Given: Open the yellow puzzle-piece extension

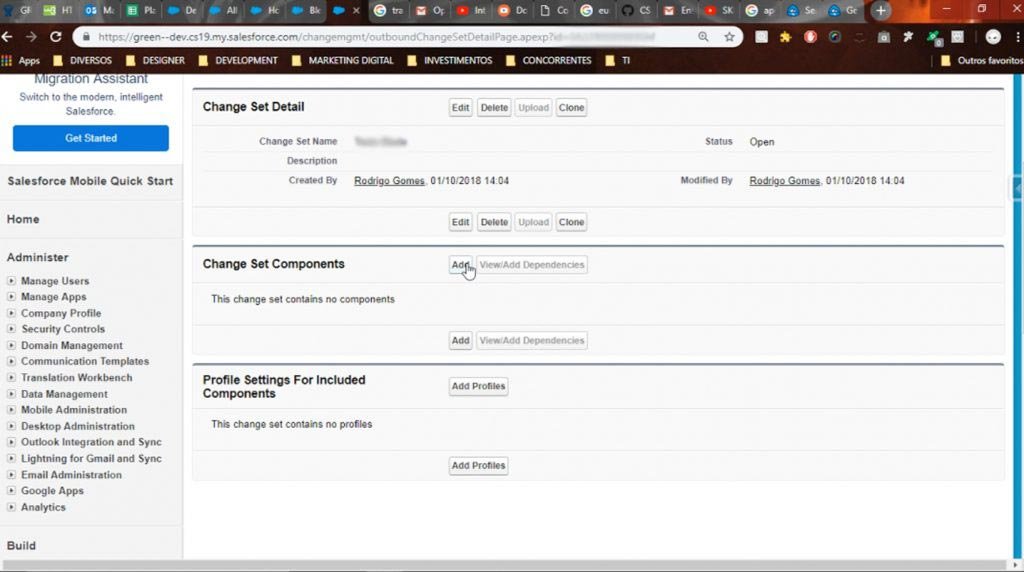Looking at the screenshot, I should click(786, 37).
